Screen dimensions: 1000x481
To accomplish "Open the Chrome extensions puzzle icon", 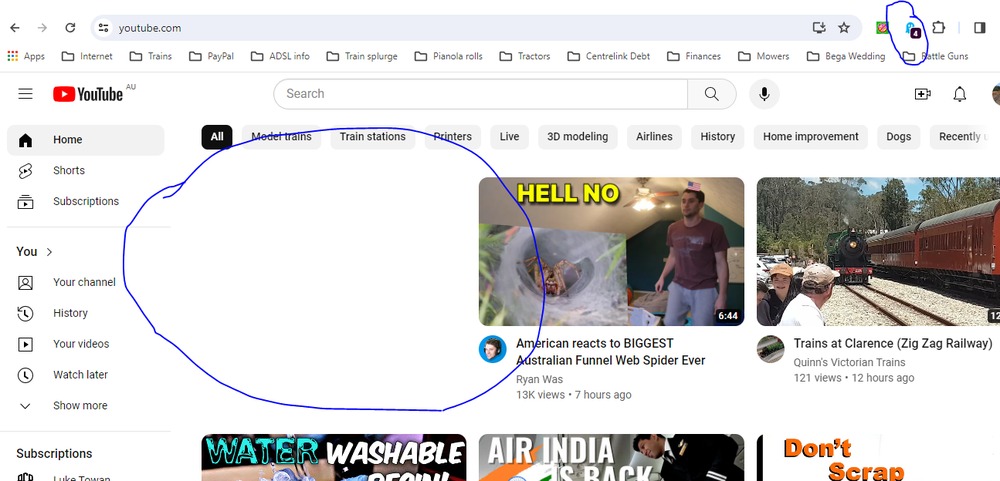I will 938,27.
